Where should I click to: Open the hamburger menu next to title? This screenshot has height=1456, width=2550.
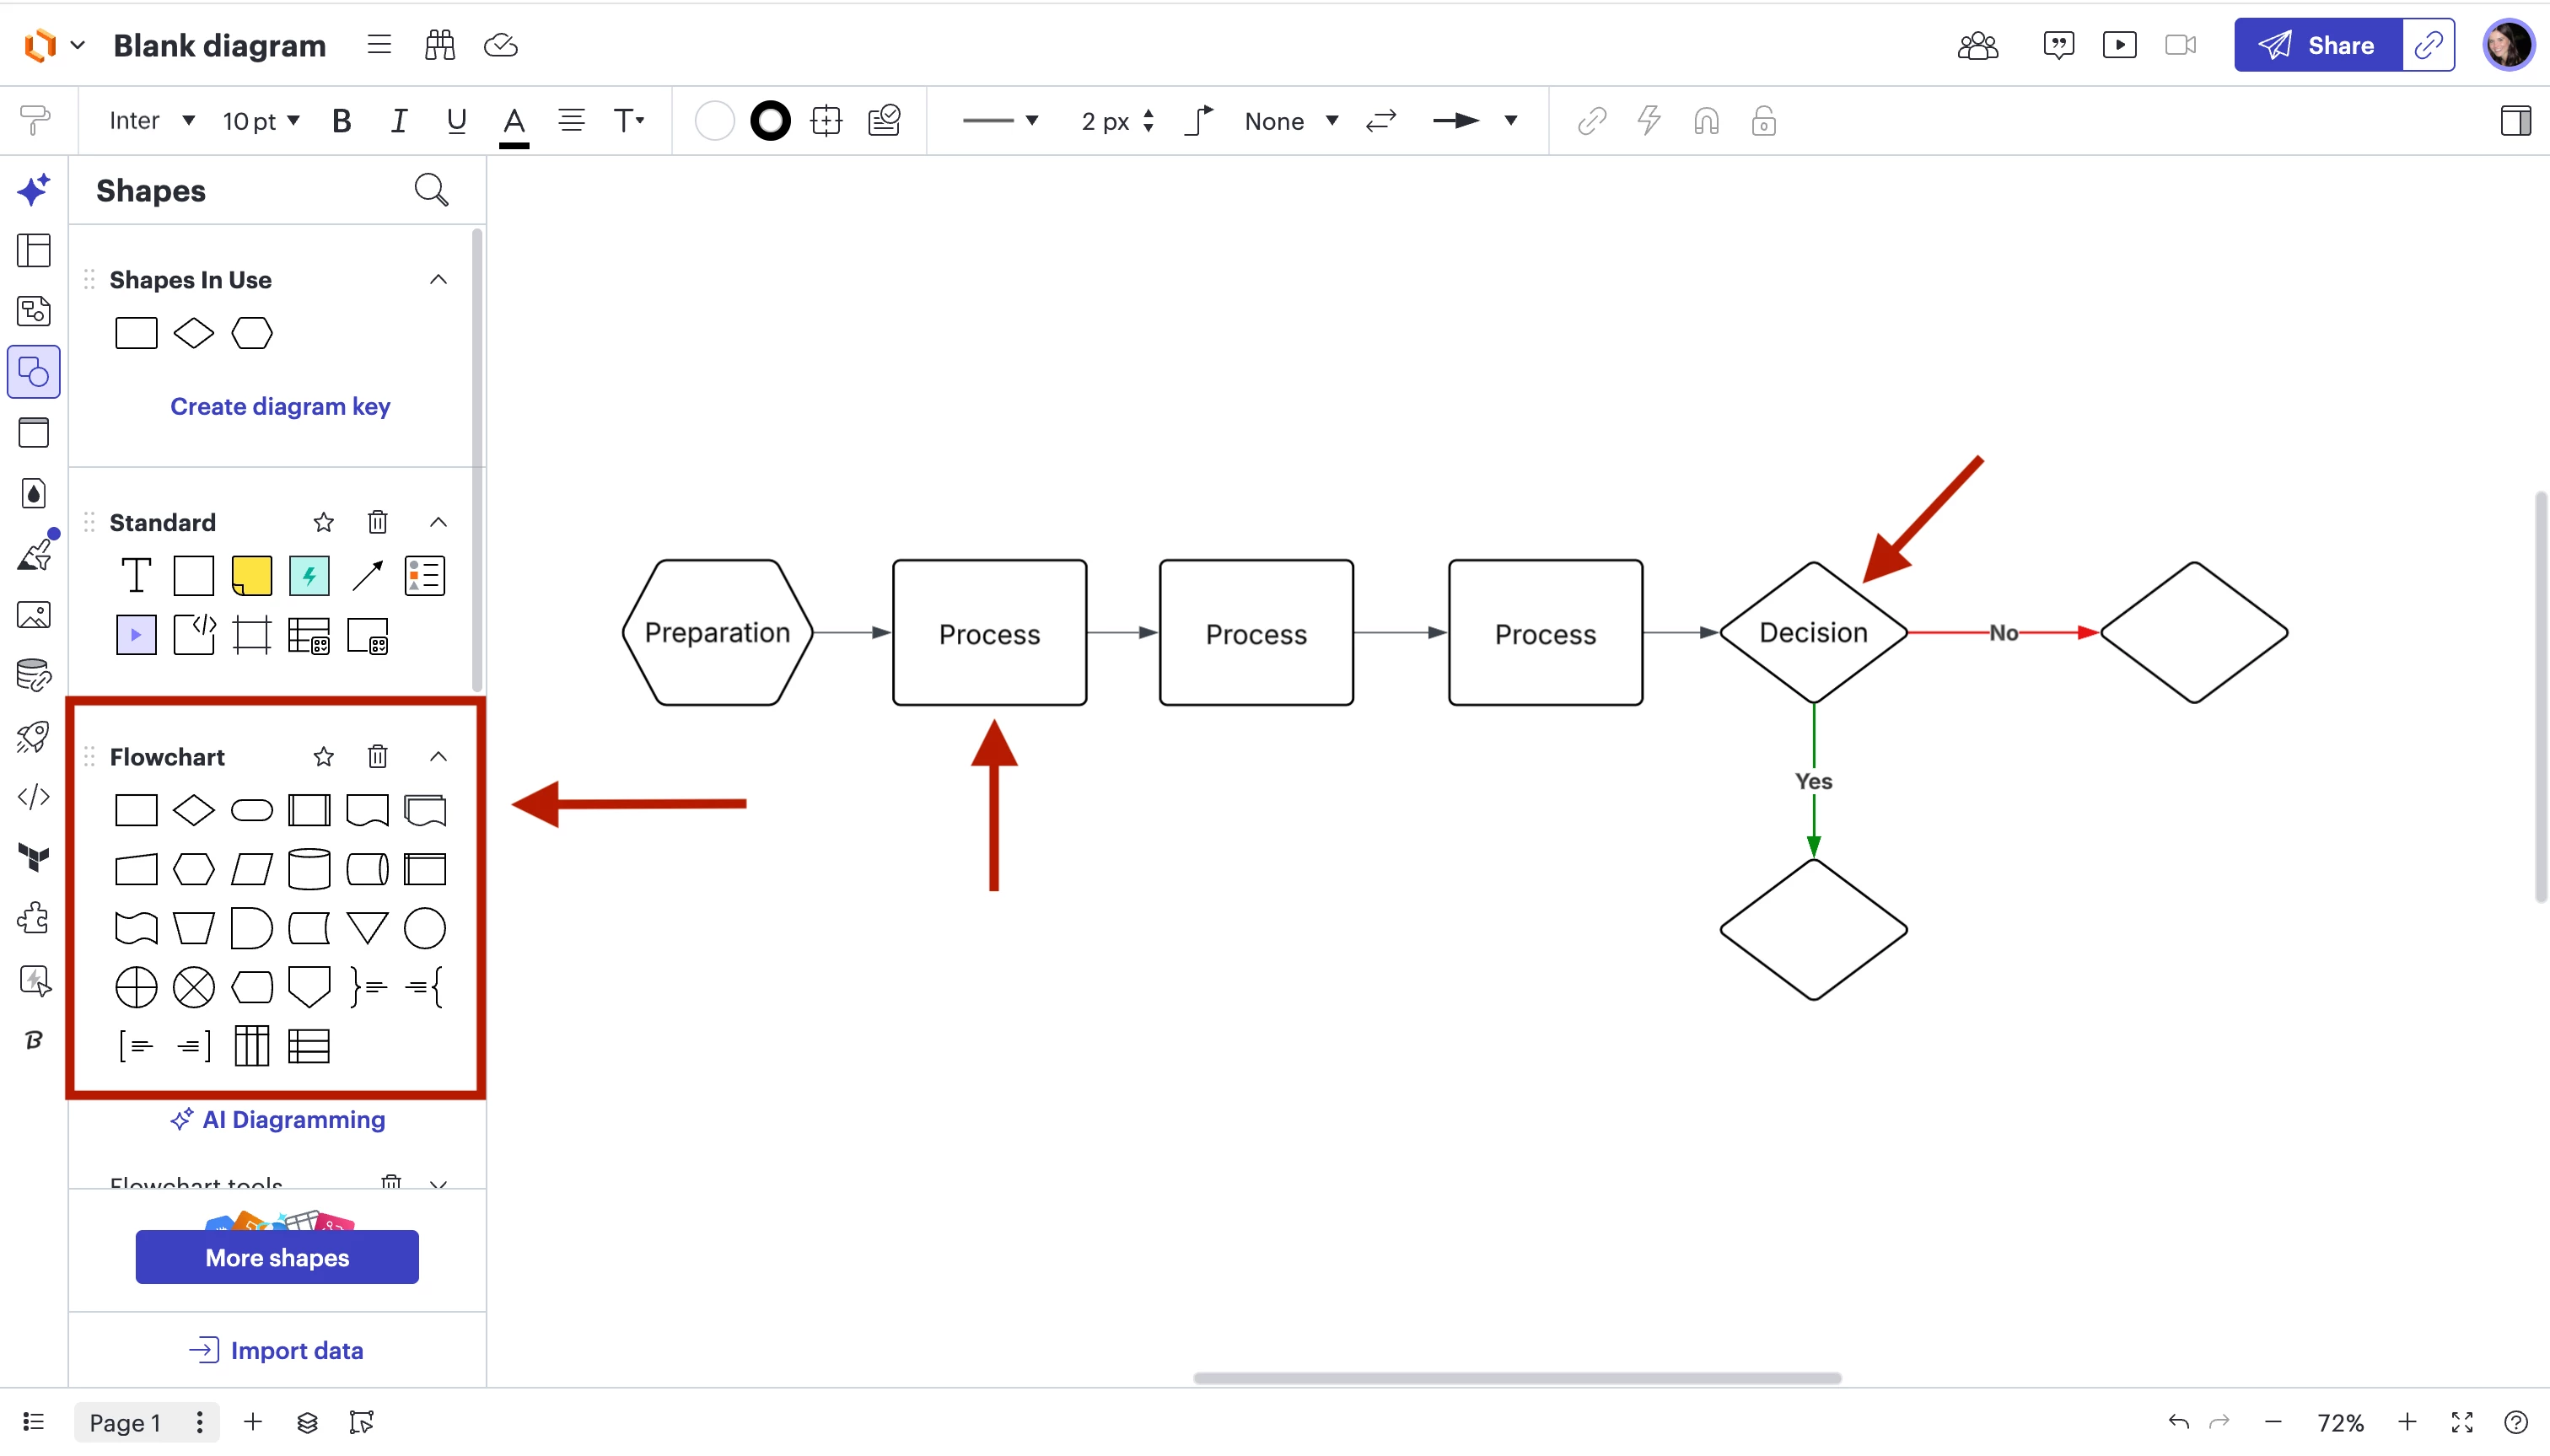[379, 45]
